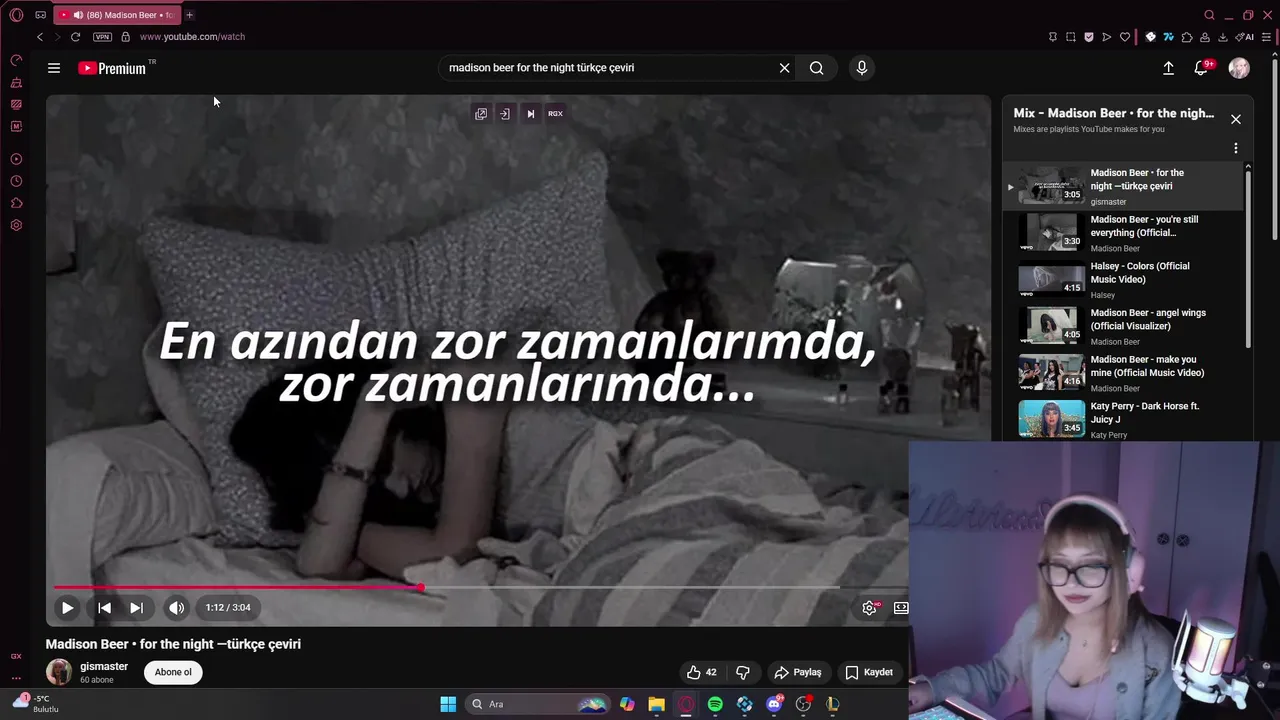Click the skip-next overlay icon on video
The image size is (1280, 720).
tap(531, 114)
